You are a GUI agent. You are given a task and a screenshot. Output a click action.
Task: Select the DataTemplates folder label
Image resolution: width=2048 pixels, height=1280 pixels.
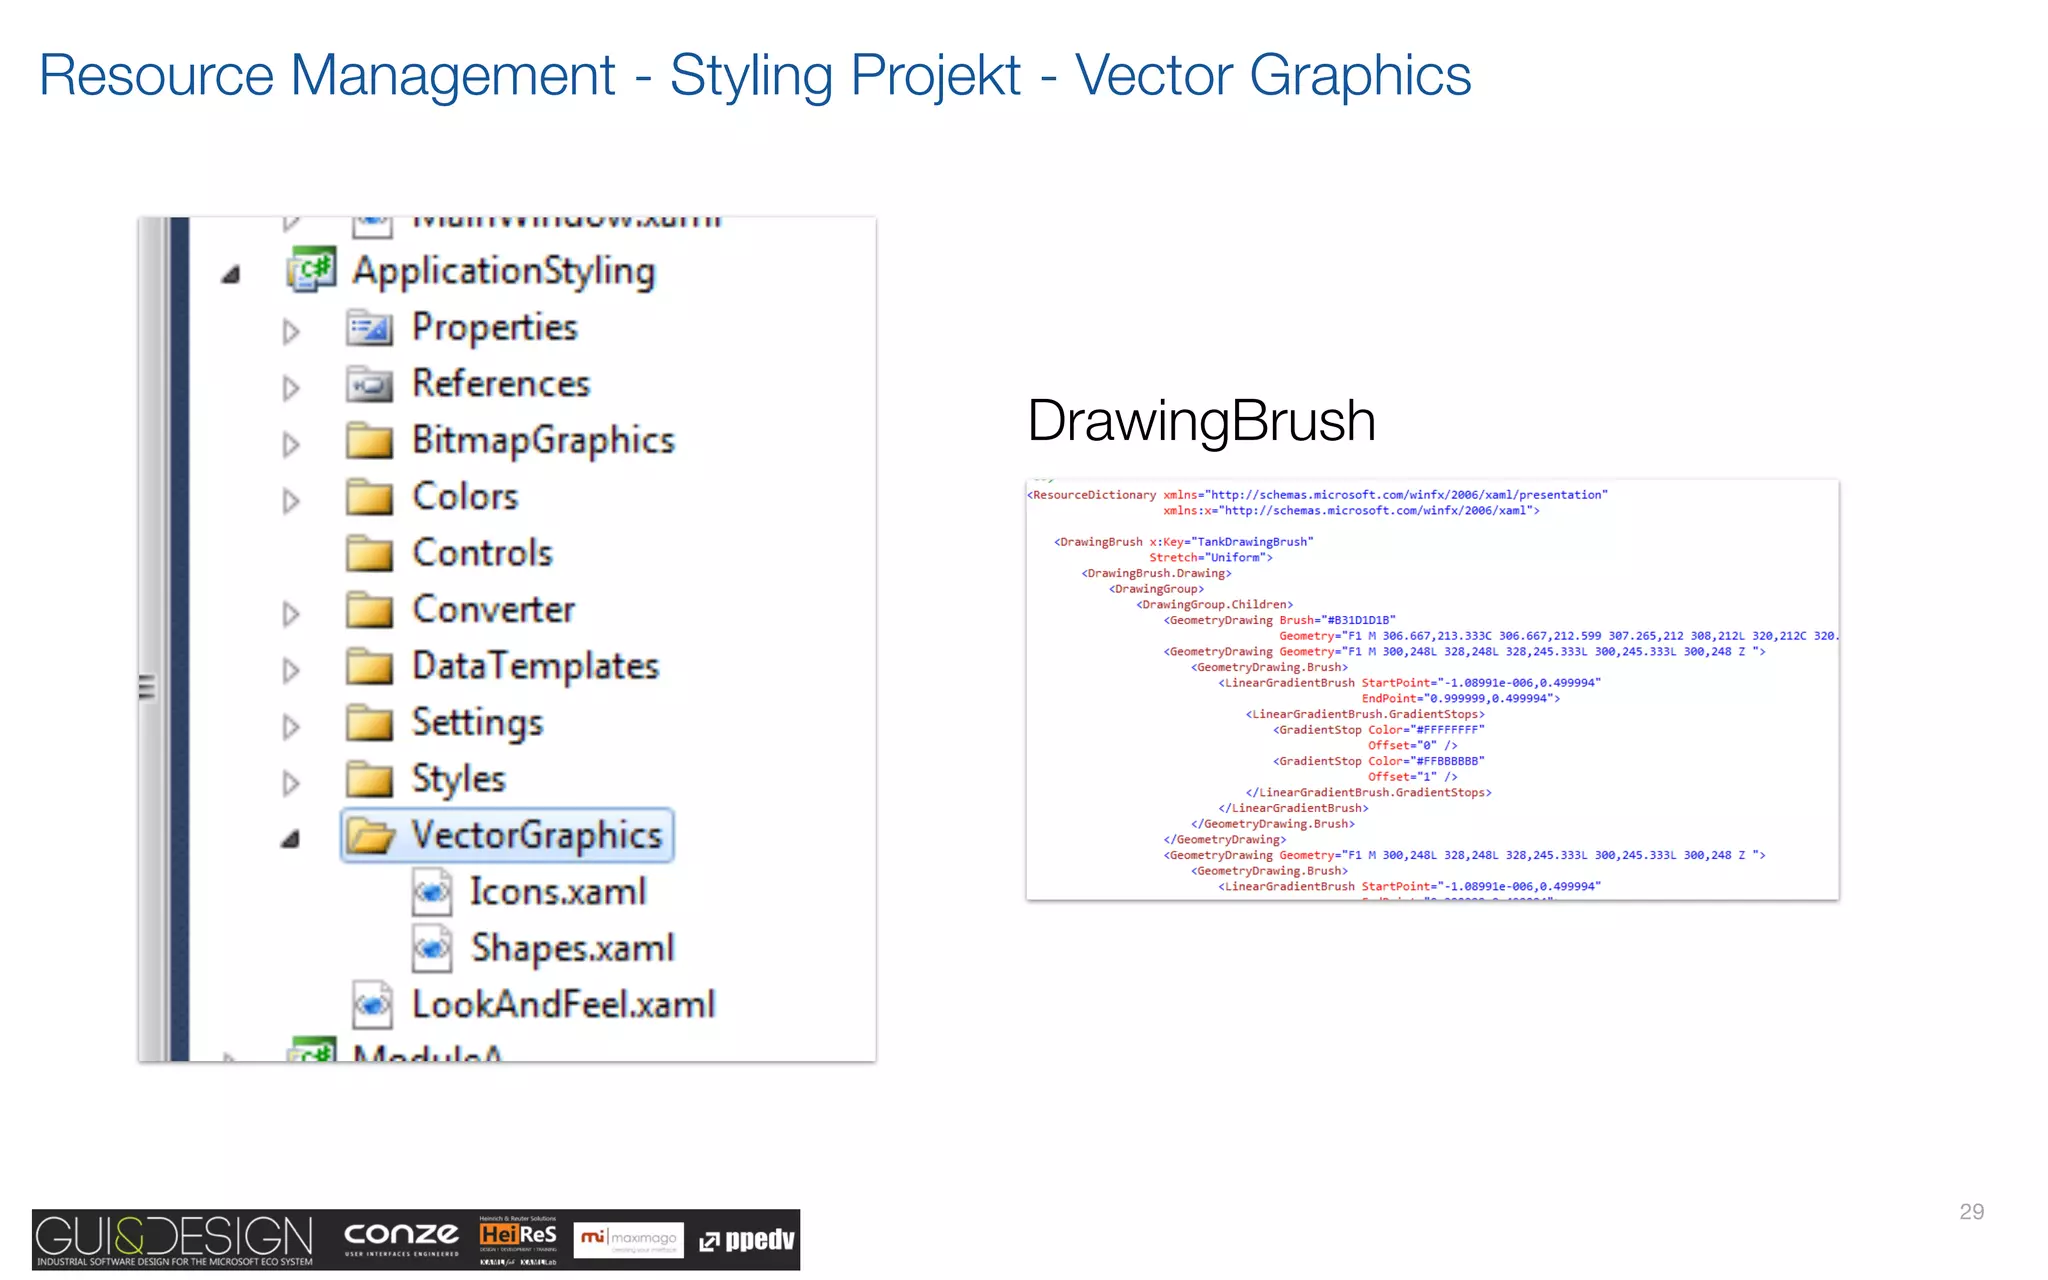[536, 666]
